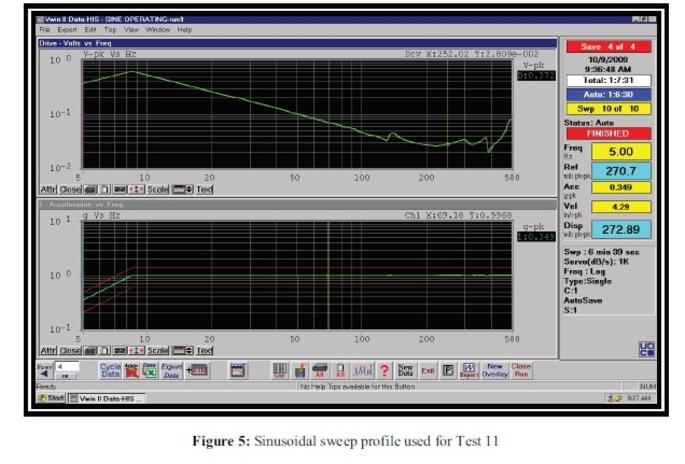Click Text button under Acceleration graph

pyautogui.click(x=204, y=351)
